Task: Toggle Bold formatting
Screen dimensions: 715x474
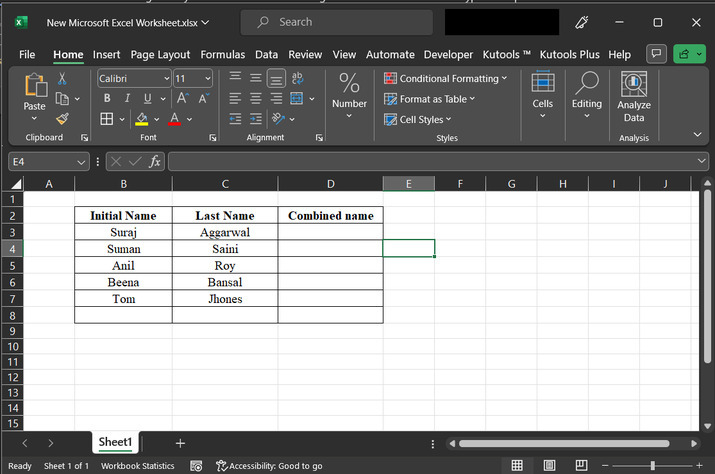Action: pos(107,98)
